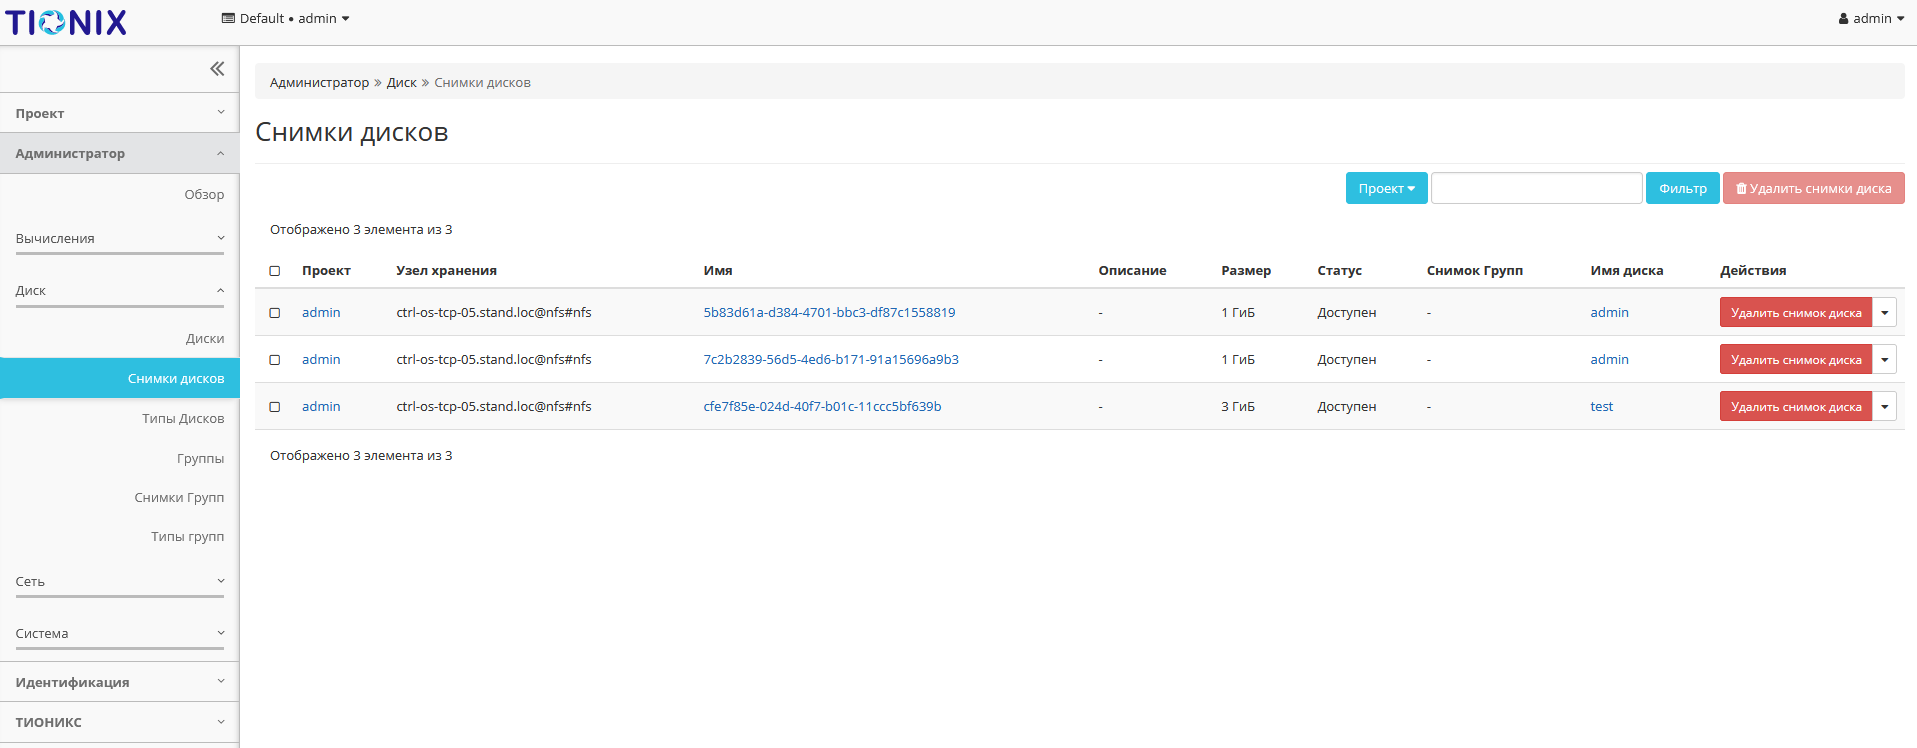1917x748 pixels.
Task: Open actions caret for third snapshot row
Action: (x=1884, y=407)
